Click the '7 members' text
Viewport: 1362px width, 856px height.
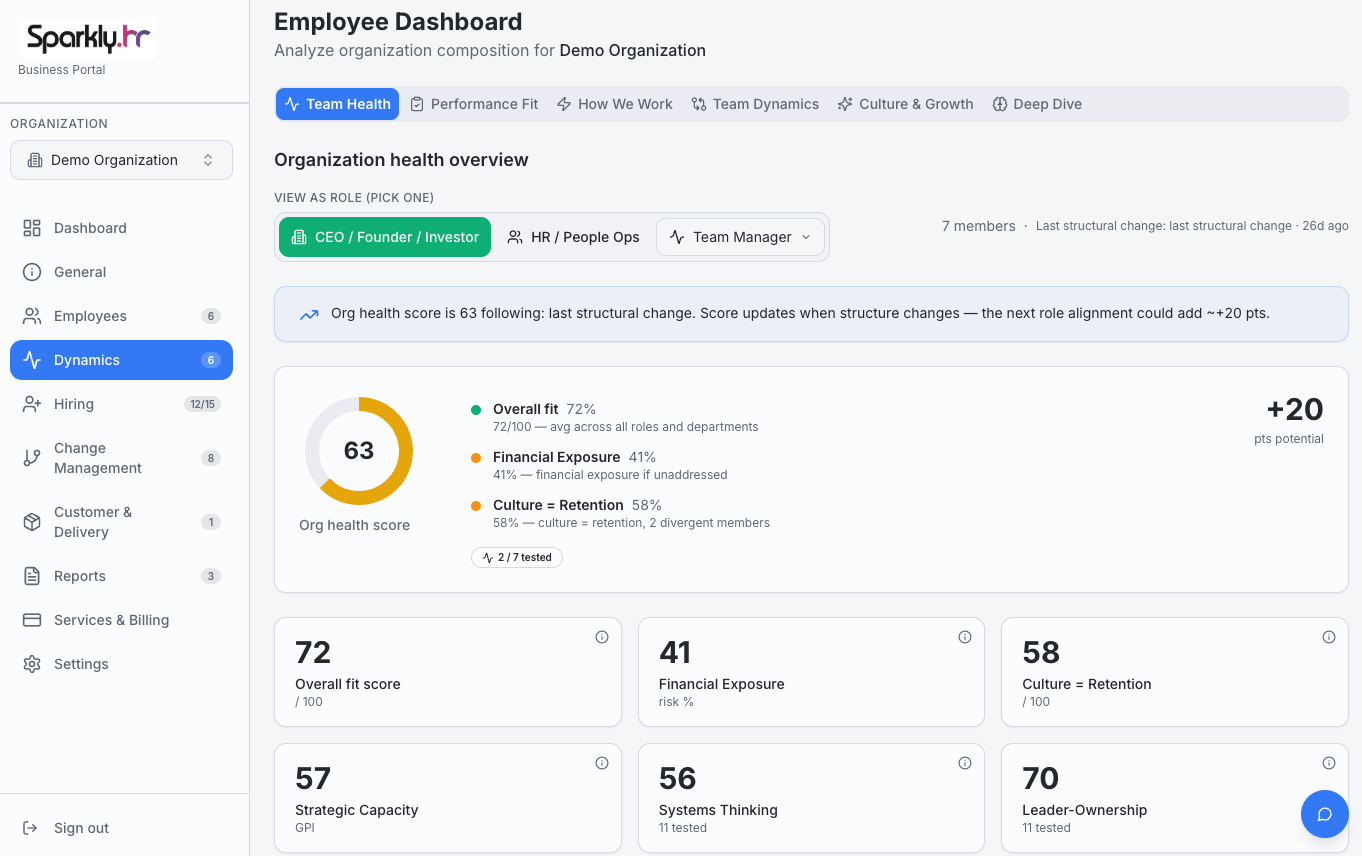tap(979, 226)
